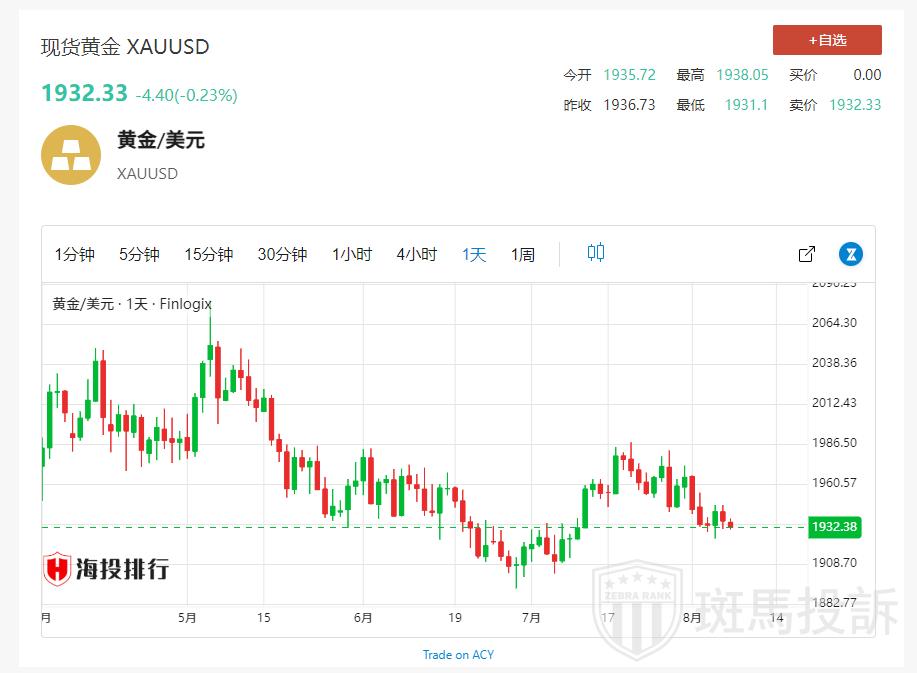The image size is (917, 673).
Task: Click the blue hourglass icon
Action: coord(850,254)
